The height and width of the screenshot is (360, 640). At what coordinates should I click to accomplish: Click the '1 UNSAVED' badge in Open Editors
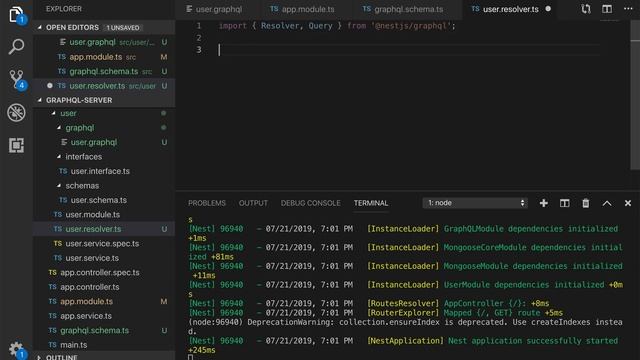pos(123,28)
